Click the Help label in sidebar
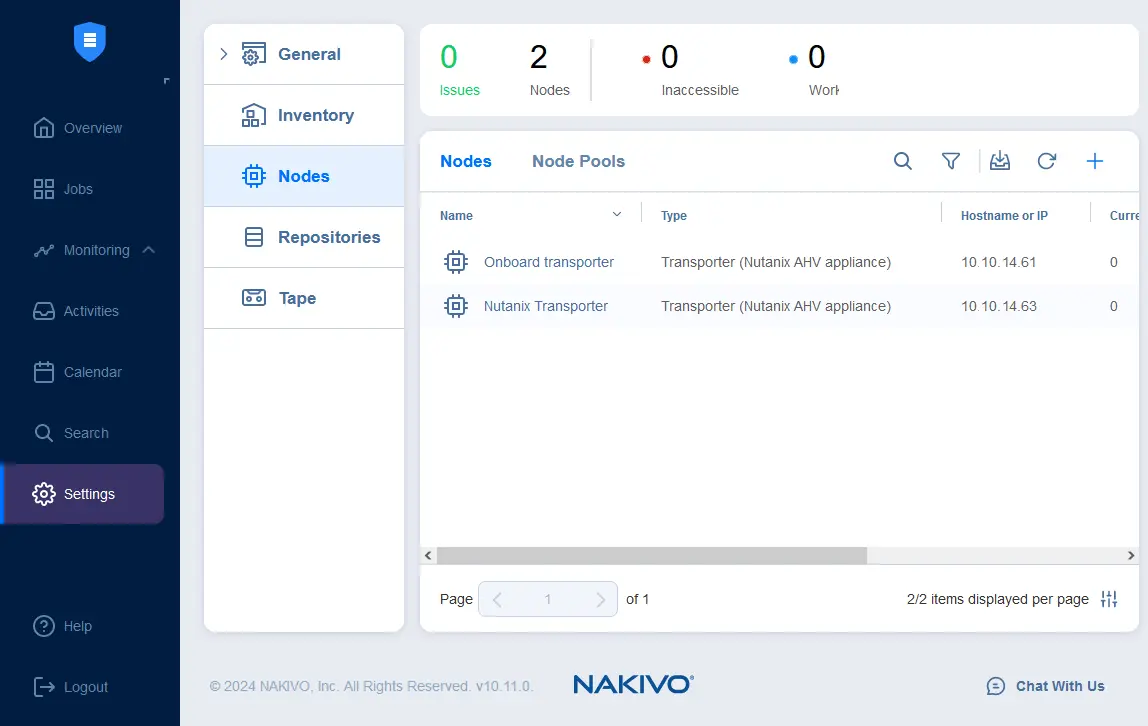The height and width of the screenshot is (726, 1148). coord(78,626)
